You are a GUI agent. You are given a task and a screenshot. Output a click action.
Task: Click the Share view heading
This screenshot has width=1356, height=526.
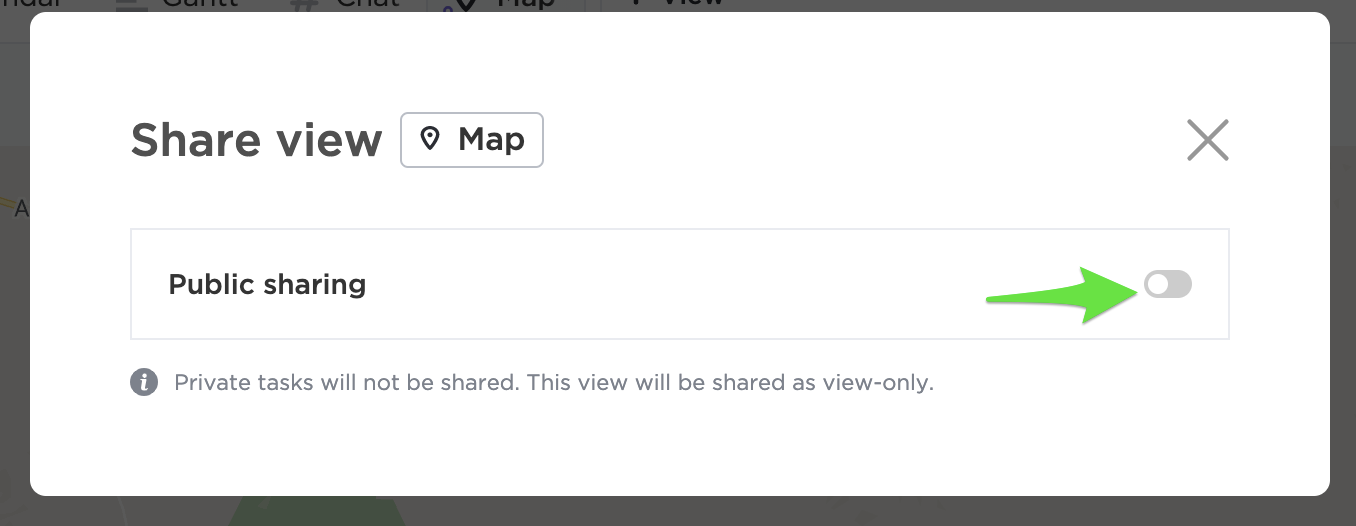256,140
